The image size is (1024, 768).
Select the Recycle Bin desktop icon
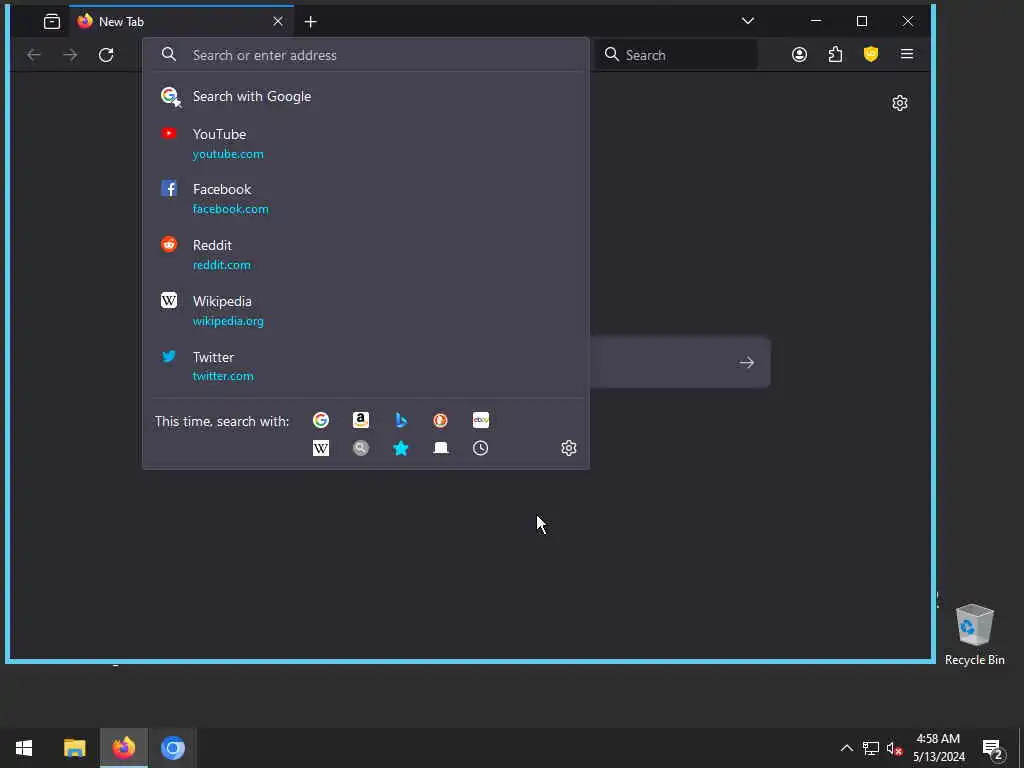coord(974,635)
